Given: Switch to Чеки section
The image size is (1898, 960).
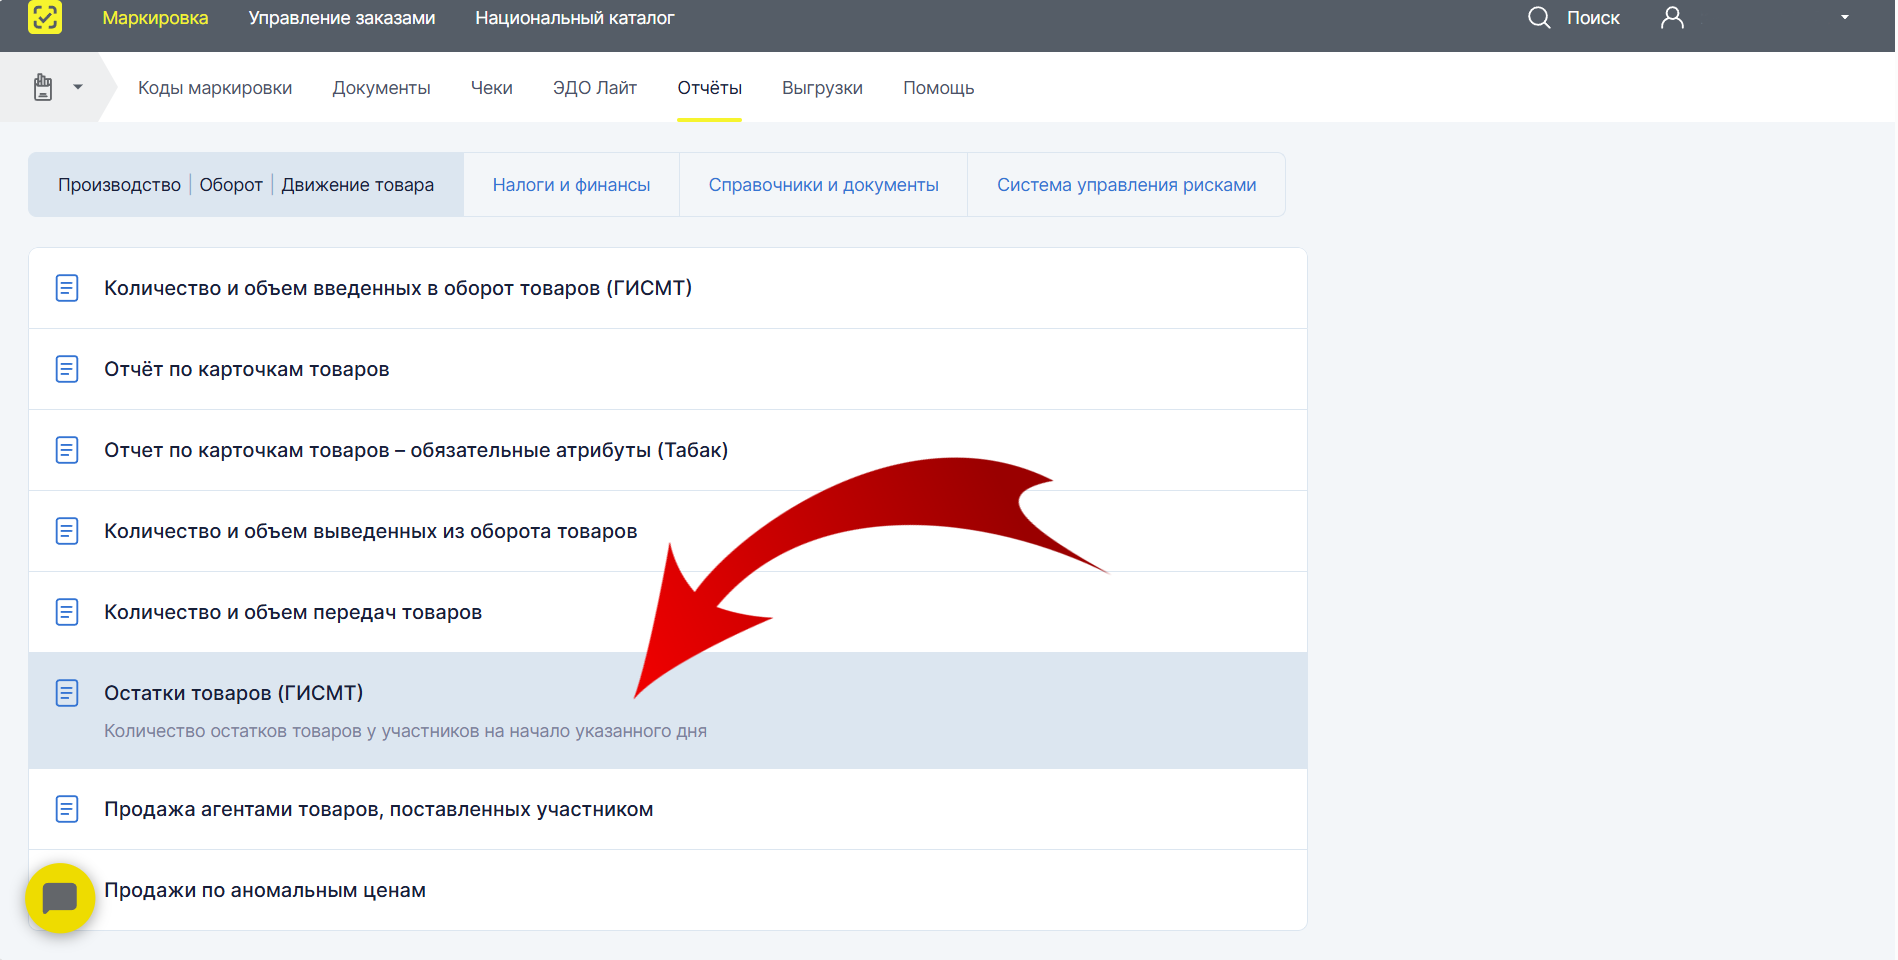Looking at the screenshot, I should tap(492, 88).
